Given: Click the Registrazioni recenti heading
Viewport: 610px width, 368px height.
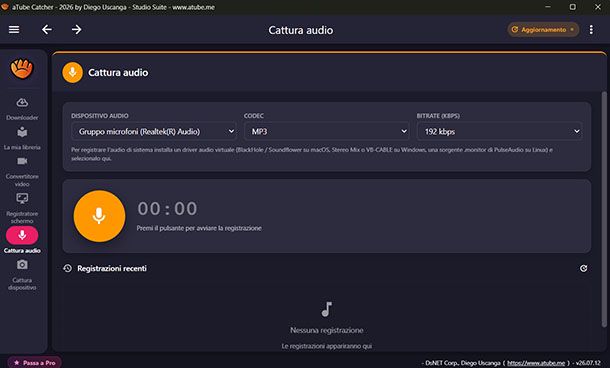Looking at the screenshot, I should 112,268.
